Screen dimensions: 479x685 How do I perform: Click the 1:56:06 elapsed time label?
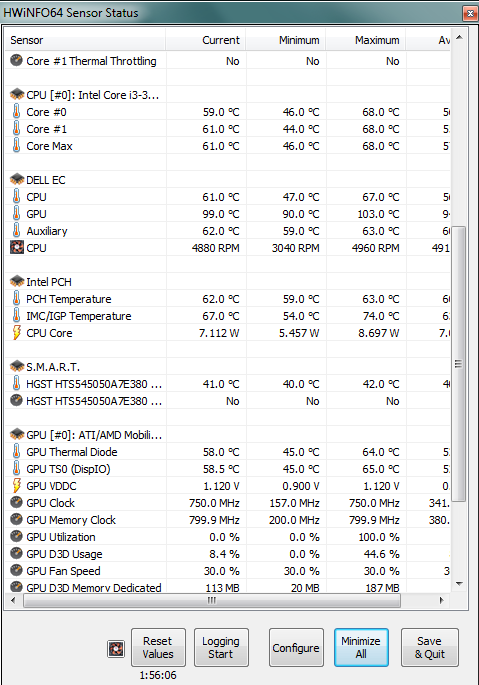point(158,675)
